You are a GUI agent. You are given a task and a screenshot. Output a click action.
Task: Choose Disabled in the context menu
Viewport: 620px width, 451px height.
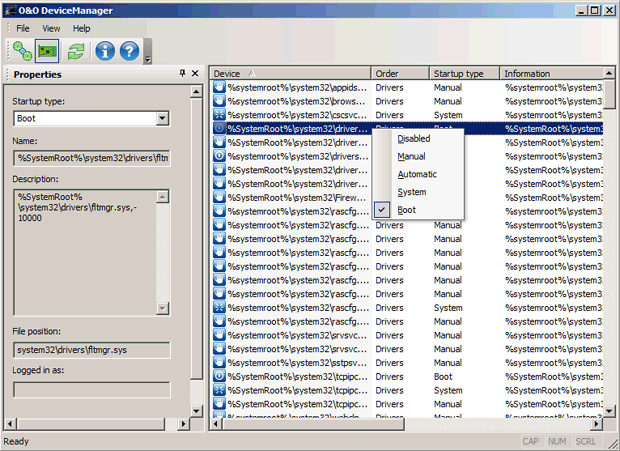point(418,139)
